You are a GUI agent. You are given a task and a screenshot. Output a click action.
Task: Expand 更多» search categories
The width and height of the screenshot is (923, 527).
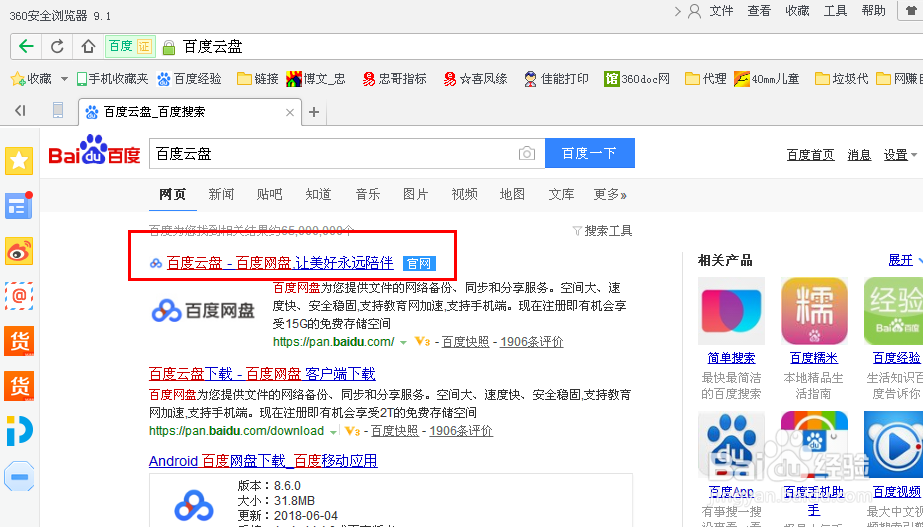point(610,194)
